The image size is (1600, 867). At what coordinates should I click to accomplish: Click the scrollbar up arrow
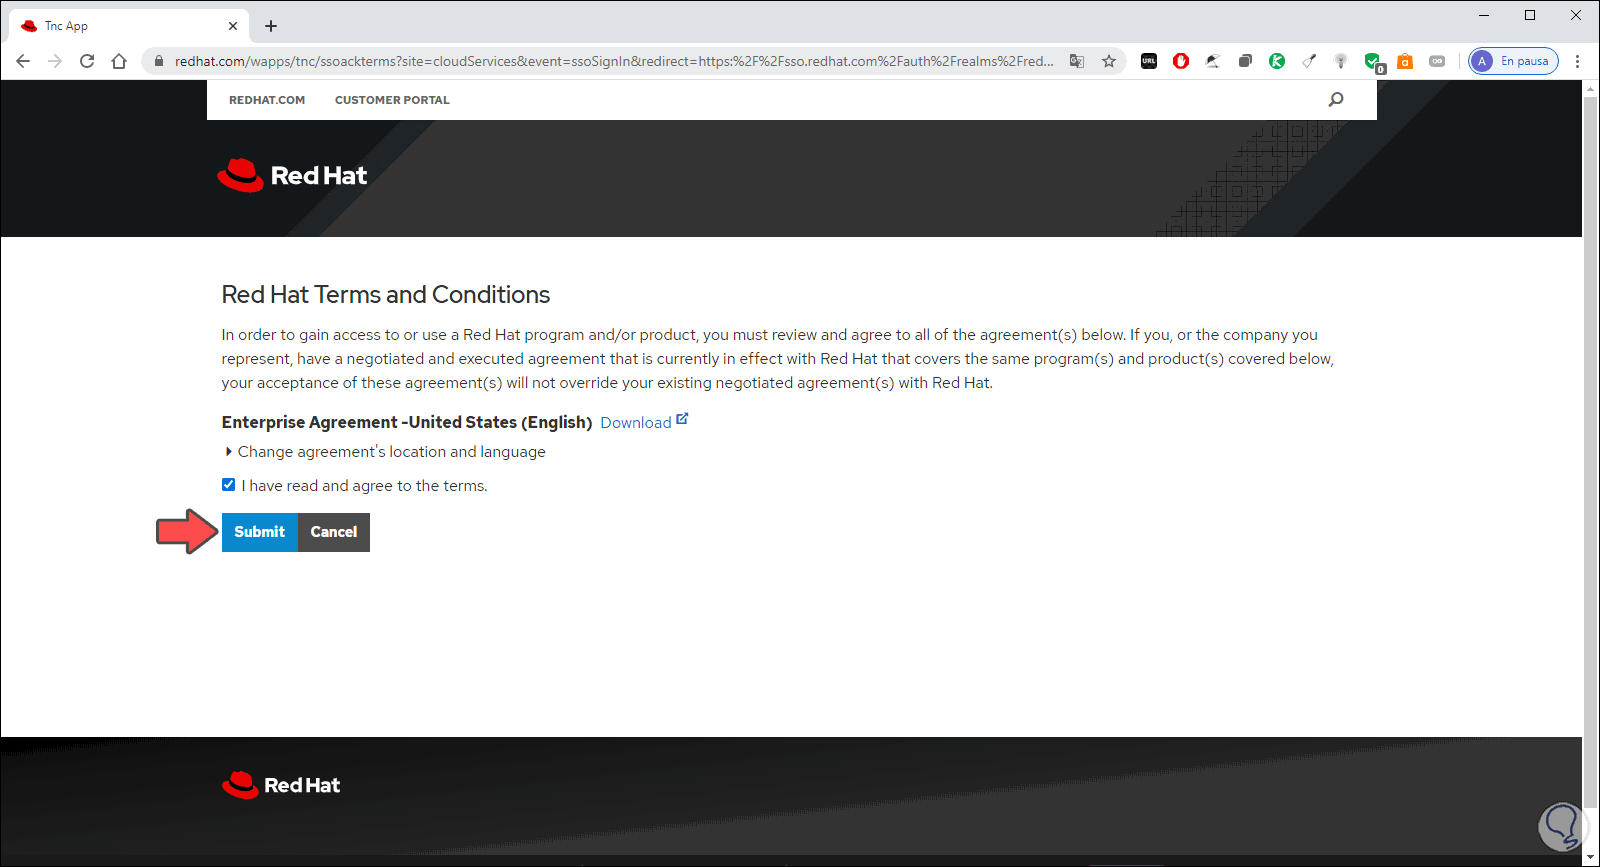tap(1590, 89)
